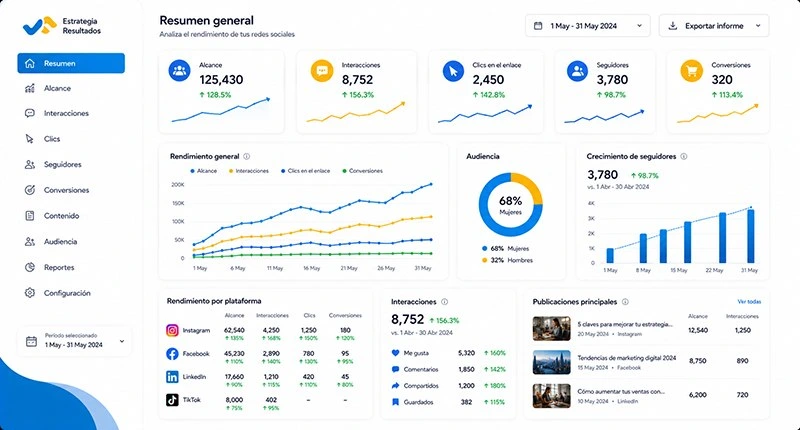Image resolution: width=800 pixels, height=430 pixels.
Task: Click the 125,430 Alcance value
Action: click(221, 80)
